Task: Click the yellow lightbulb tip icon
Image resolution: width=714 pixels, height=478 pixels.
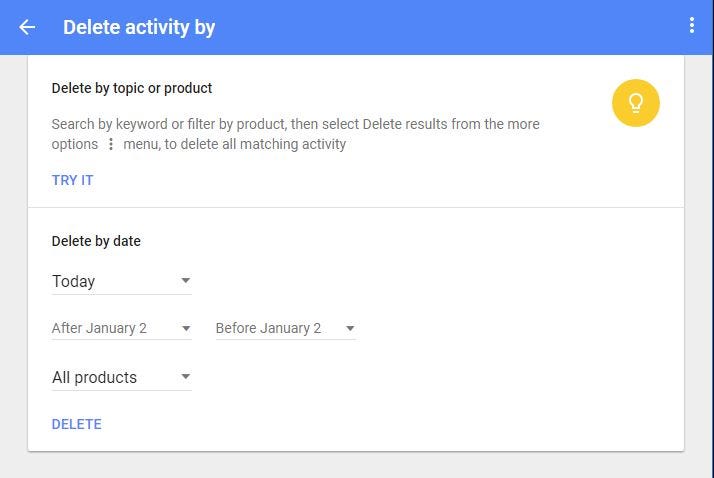Action: click(x=636, y=103)
